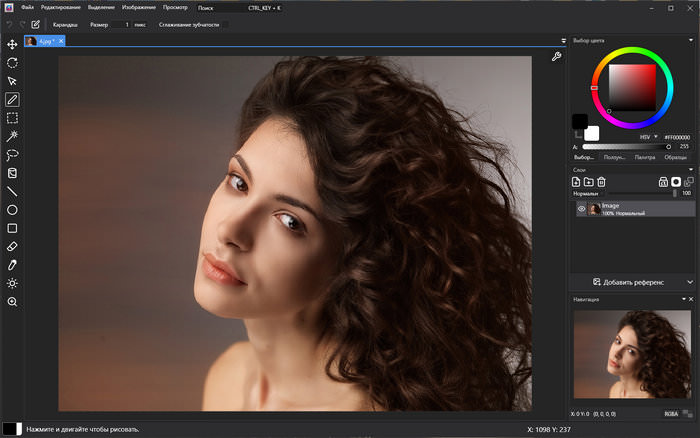Screen dimensions: 700x438
Task: Select the Line tool
Action: point(12,192)
